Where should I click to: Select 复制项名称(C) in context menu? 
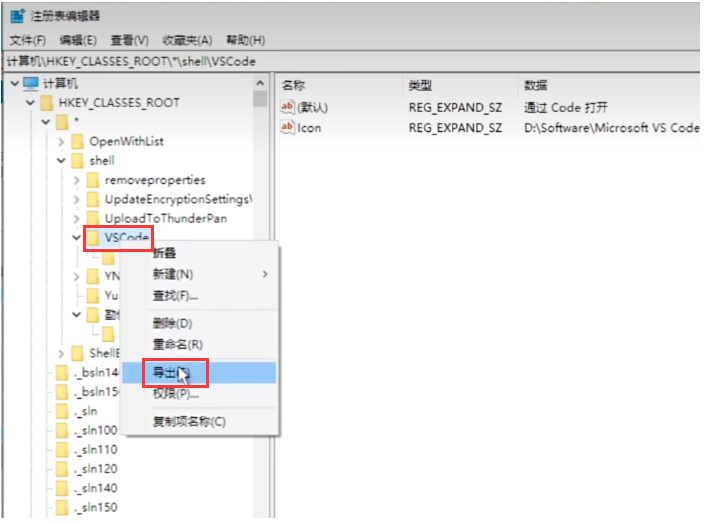pos(189,421)
